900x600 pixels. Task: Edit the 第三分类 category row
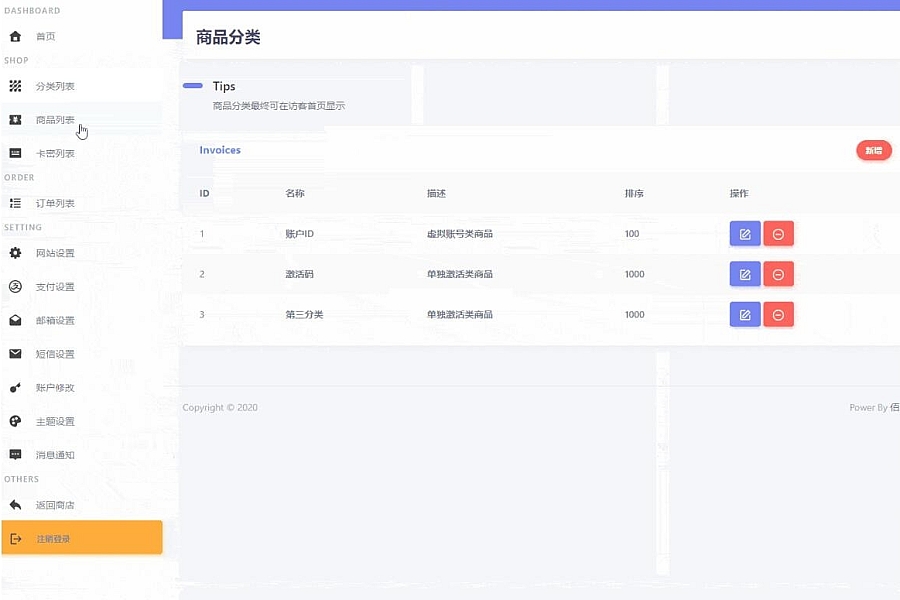[x=745, y=315]
